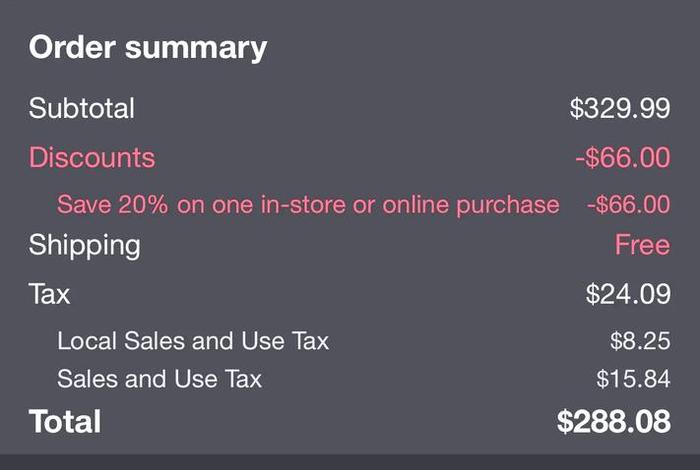700x470 pixels.
Task: Tap the Tax label
Action: [50, 294]
